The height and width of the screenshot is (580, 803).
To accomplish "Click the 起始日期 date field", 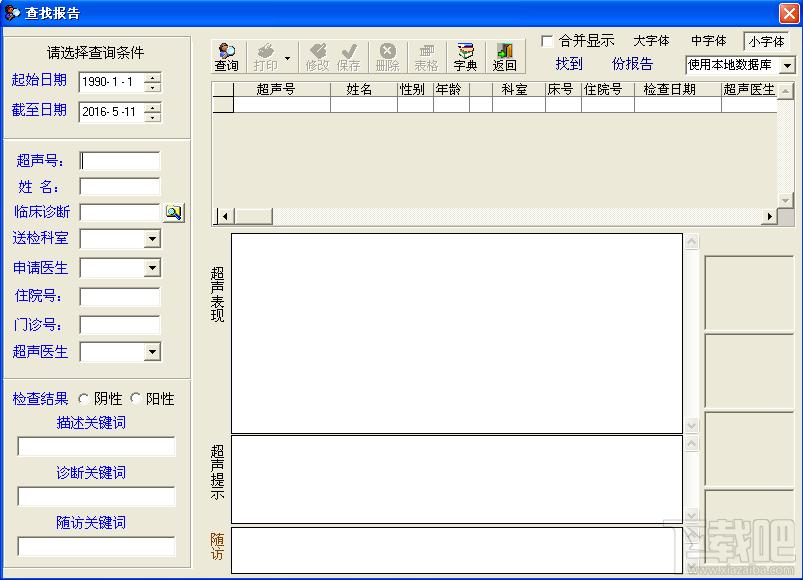I will [x=112, y=82].
